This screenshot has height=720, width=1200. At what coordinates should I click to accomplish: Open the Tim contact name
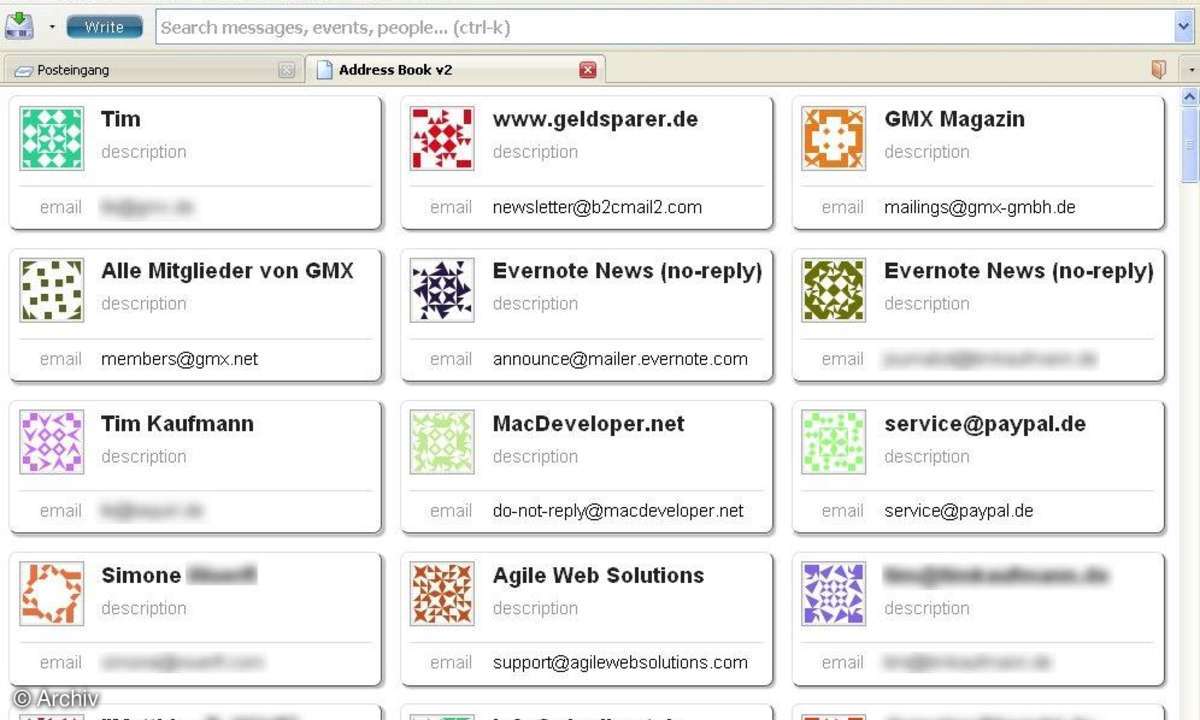121,119
